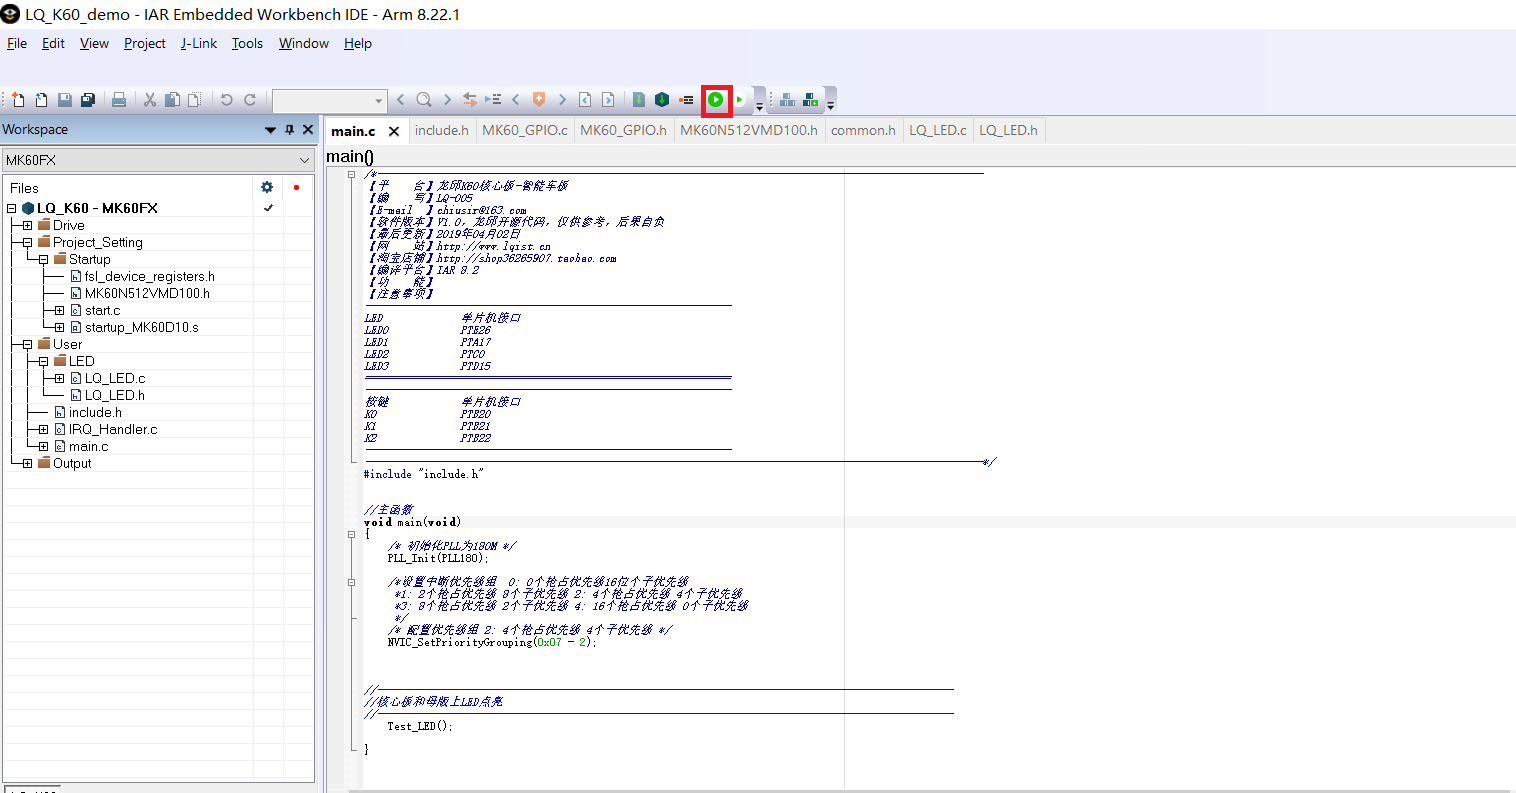Click the Undo arrow icon
This screenshot has width=1516, height=793.
click(x=227, y=99)
